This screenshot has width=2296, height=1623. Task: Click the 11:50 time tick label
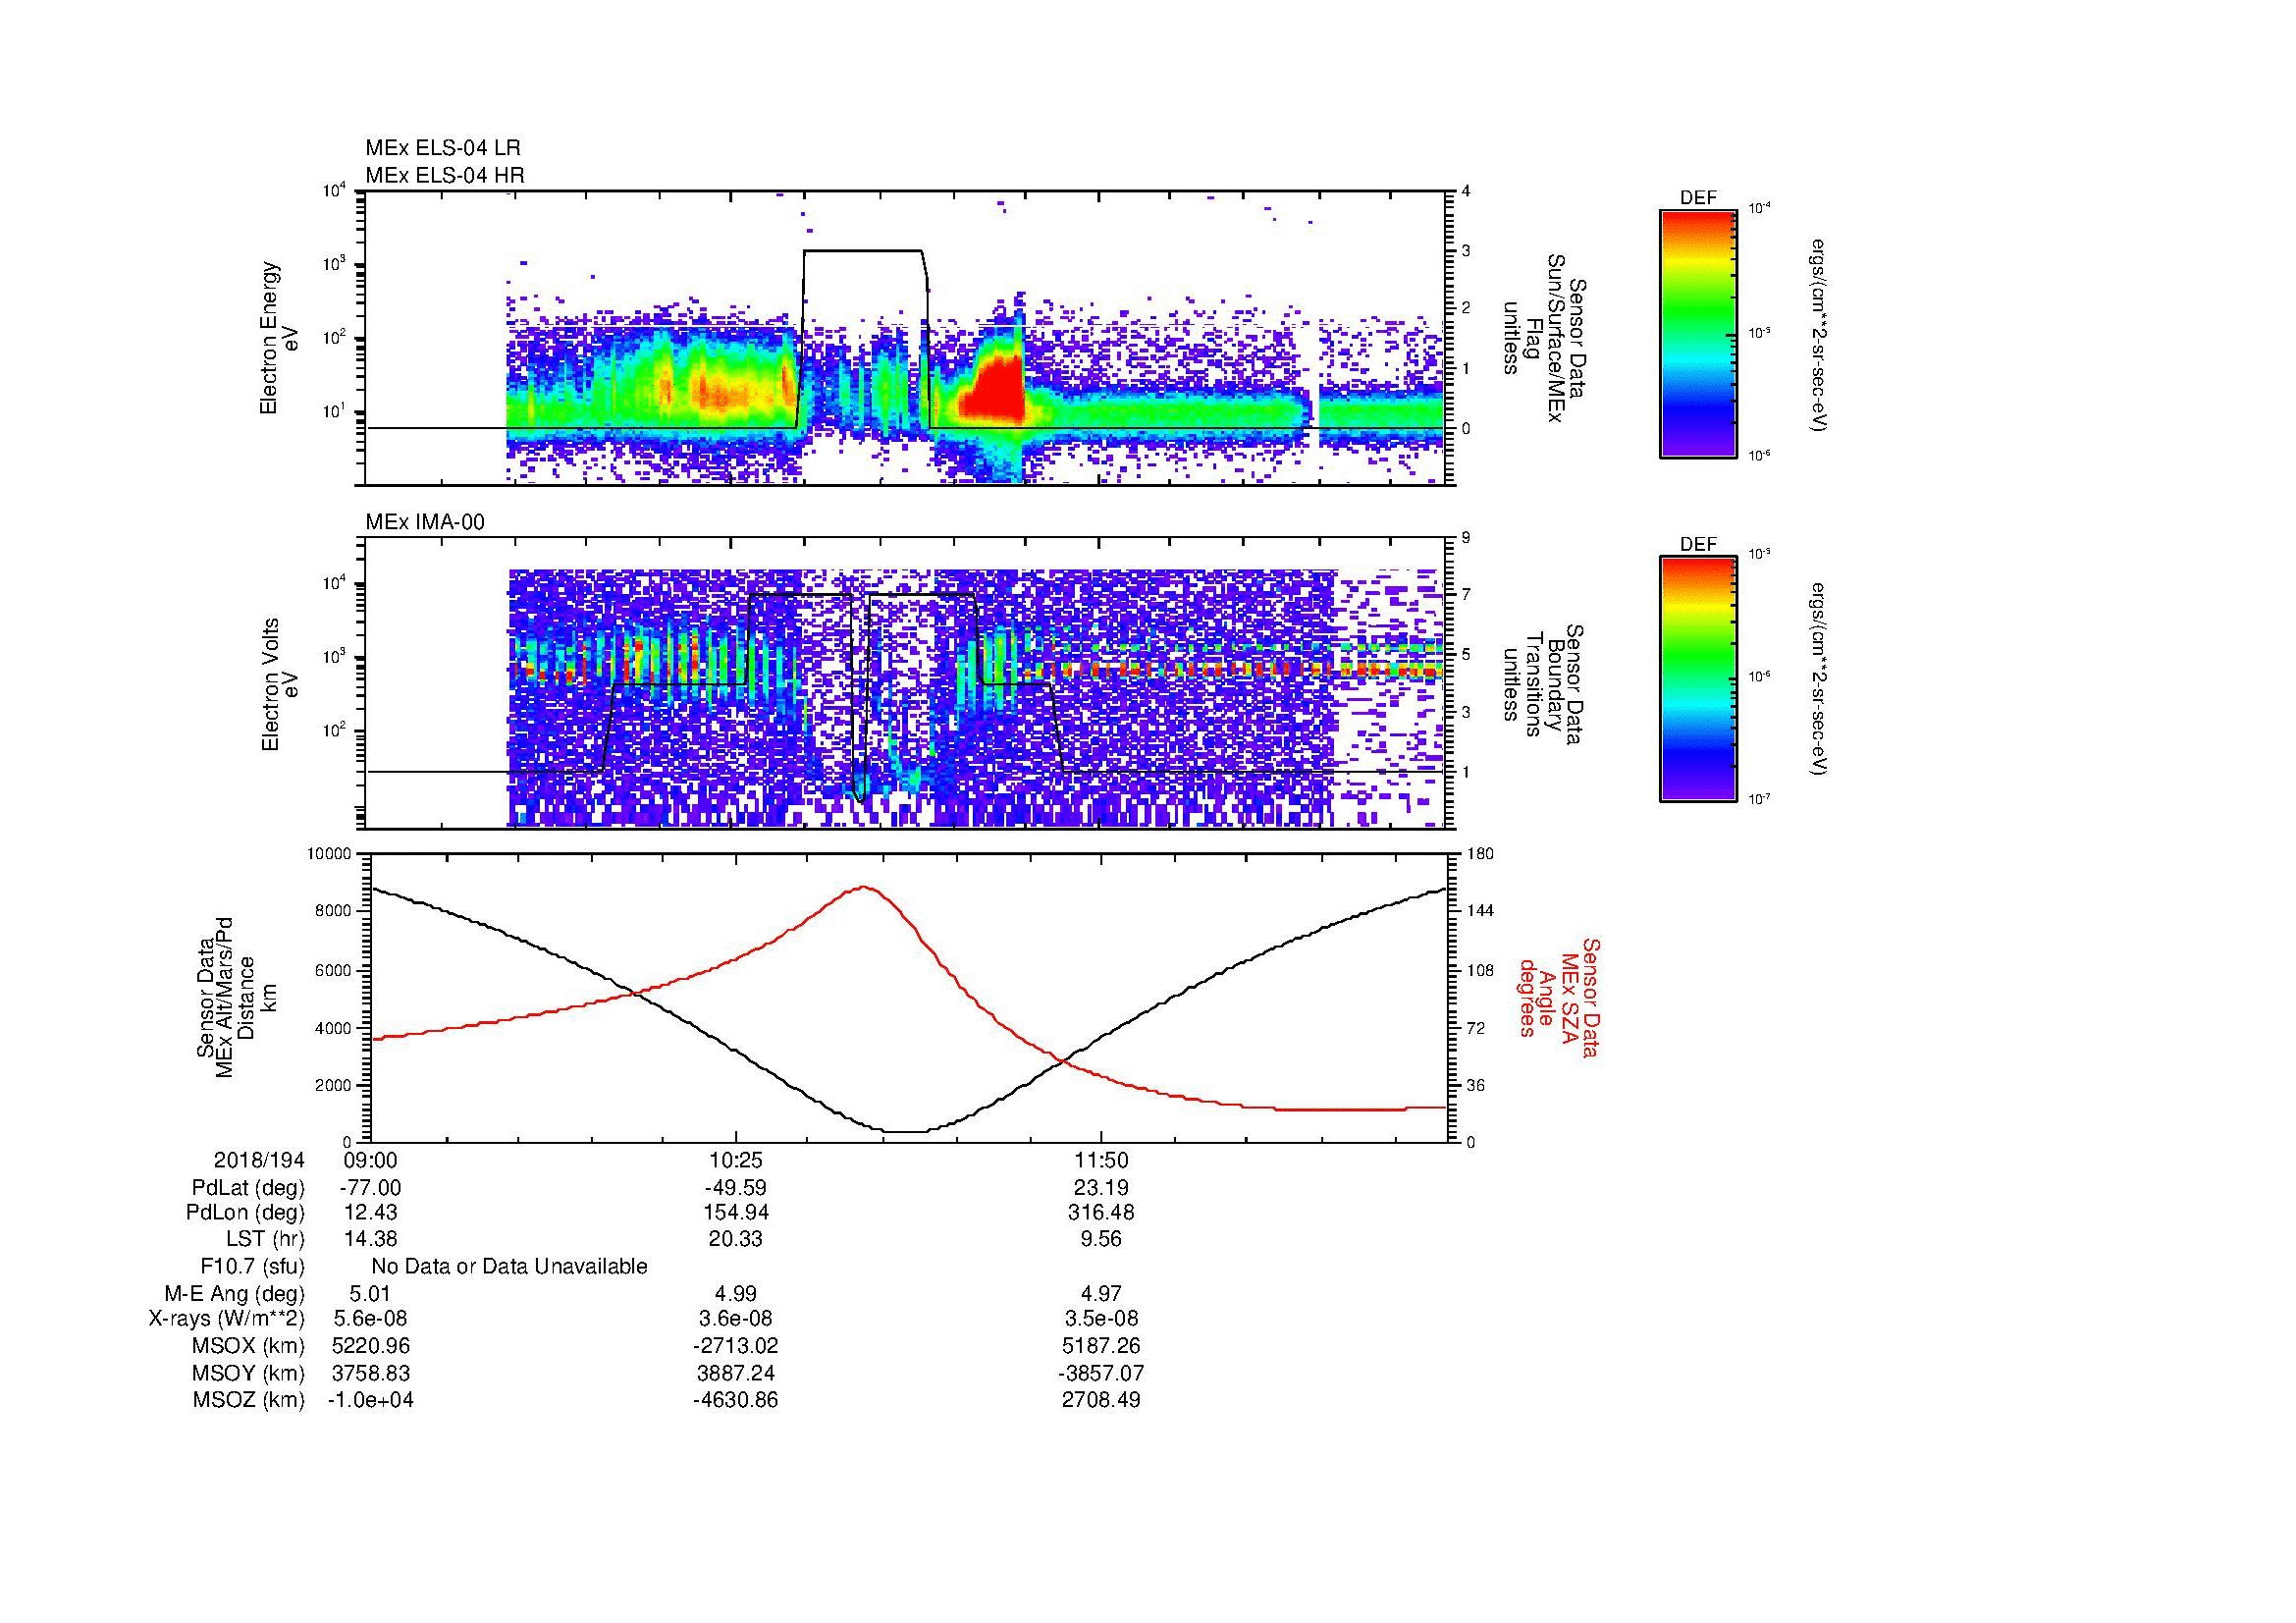1101,1161
